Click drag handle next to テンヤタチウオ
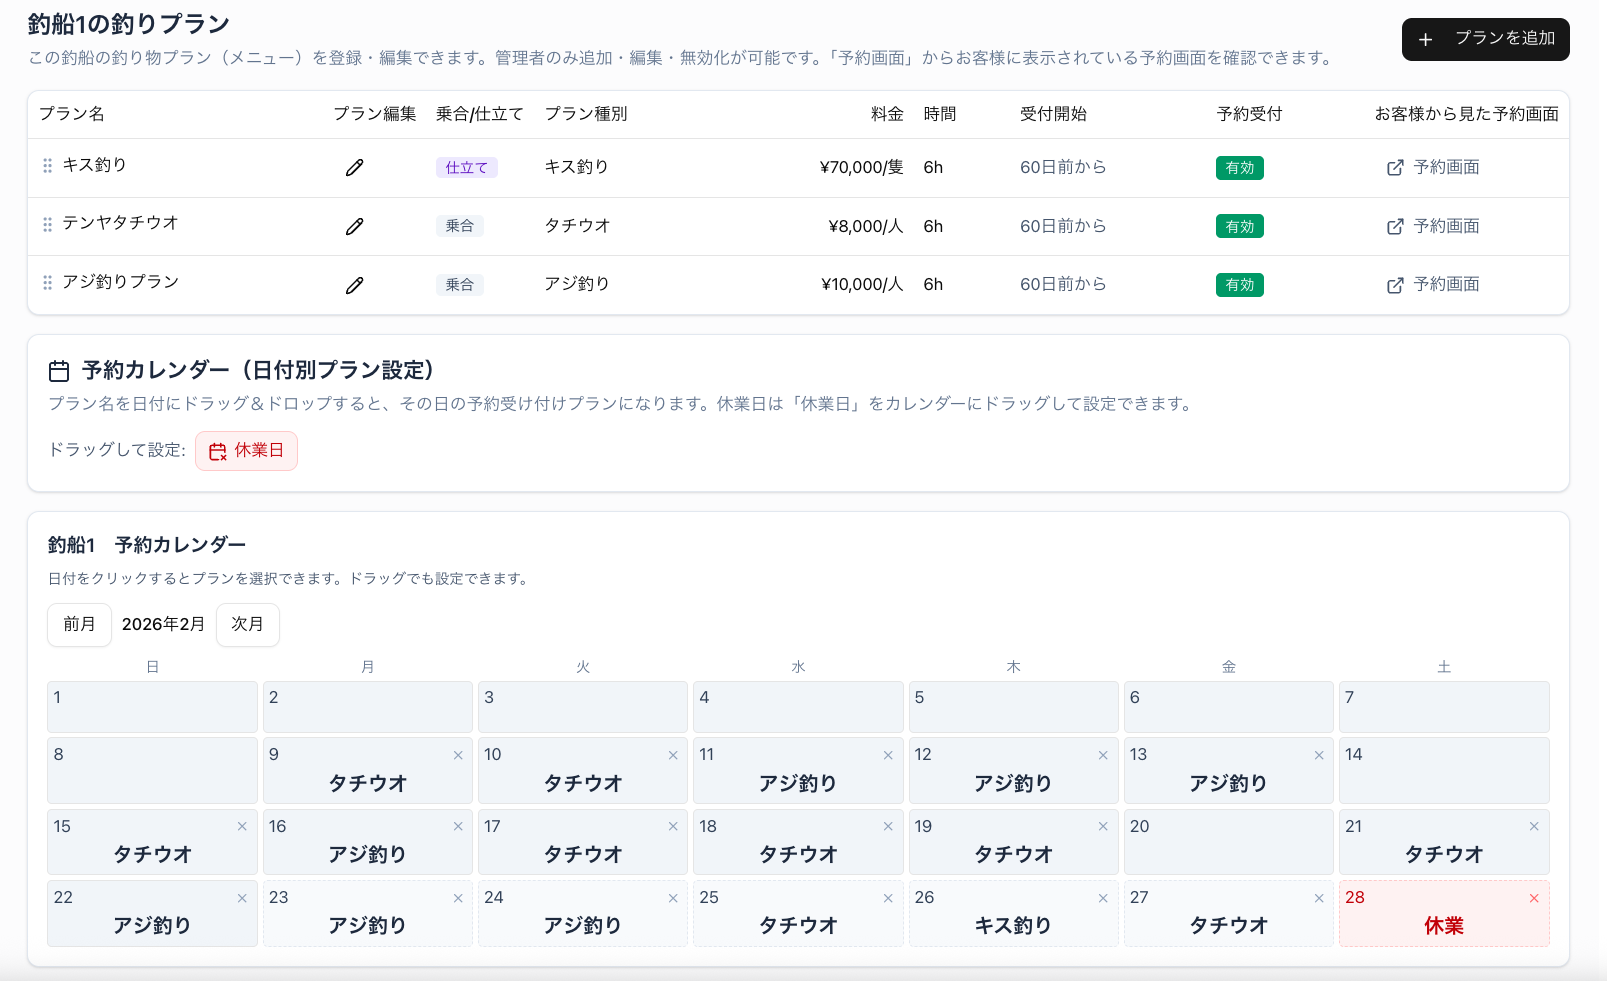 (x=47, y=225)
